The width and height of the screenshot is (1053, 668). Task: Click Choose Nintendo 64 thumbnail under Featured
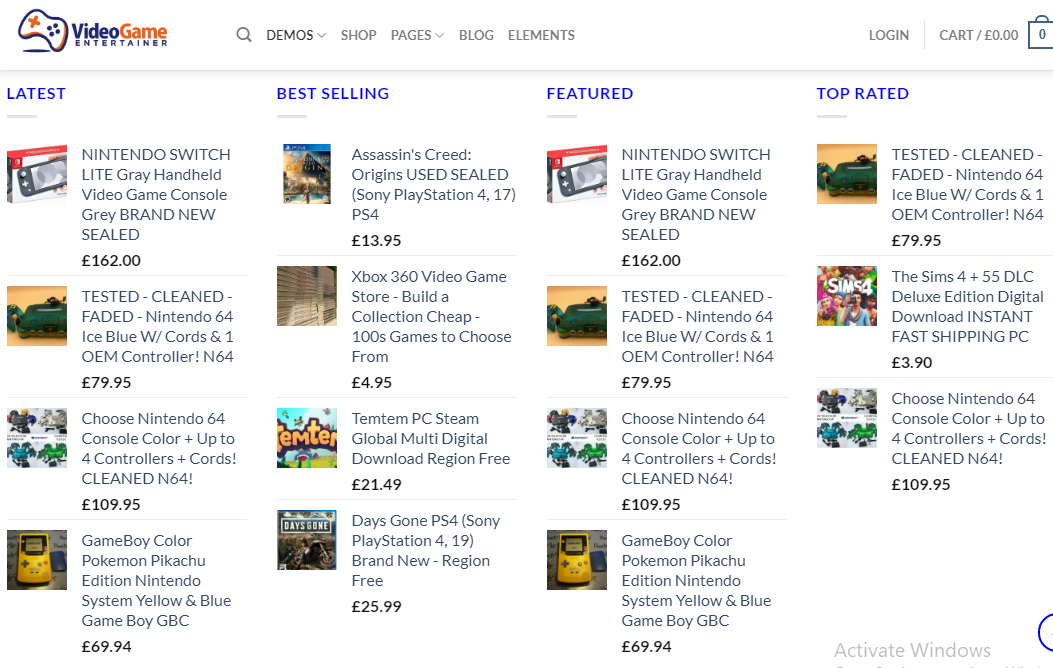pos(577,438)
